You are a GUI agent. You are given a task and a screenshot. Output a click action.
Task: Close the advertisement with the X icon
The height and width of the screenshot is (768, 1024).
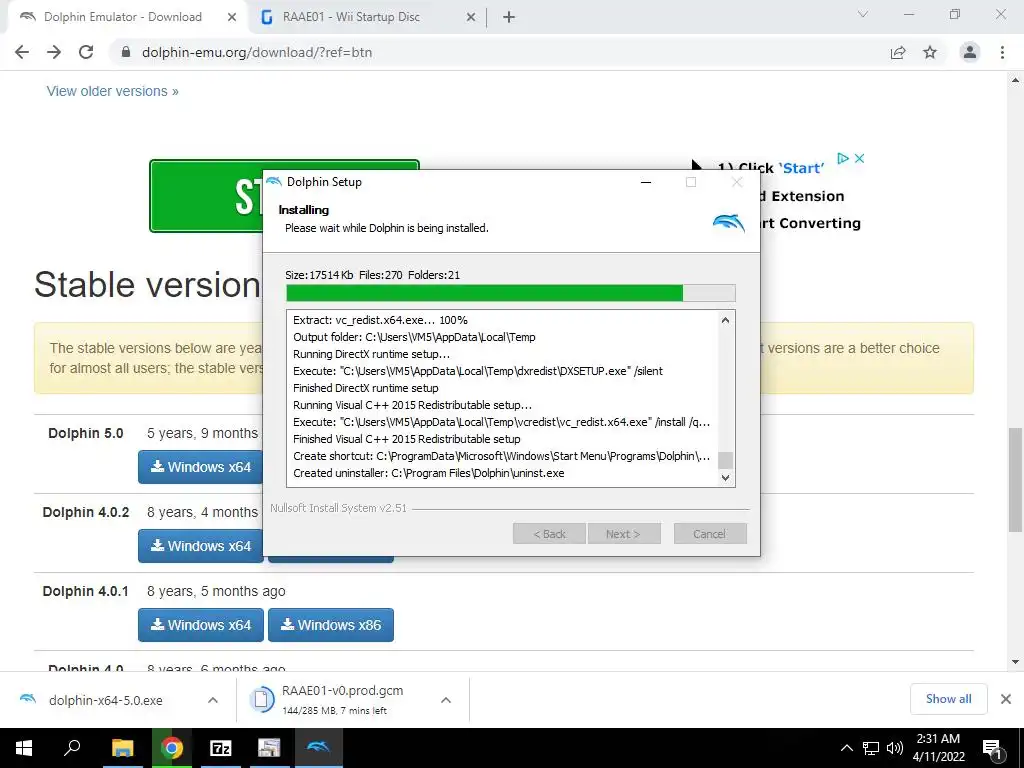859,158
